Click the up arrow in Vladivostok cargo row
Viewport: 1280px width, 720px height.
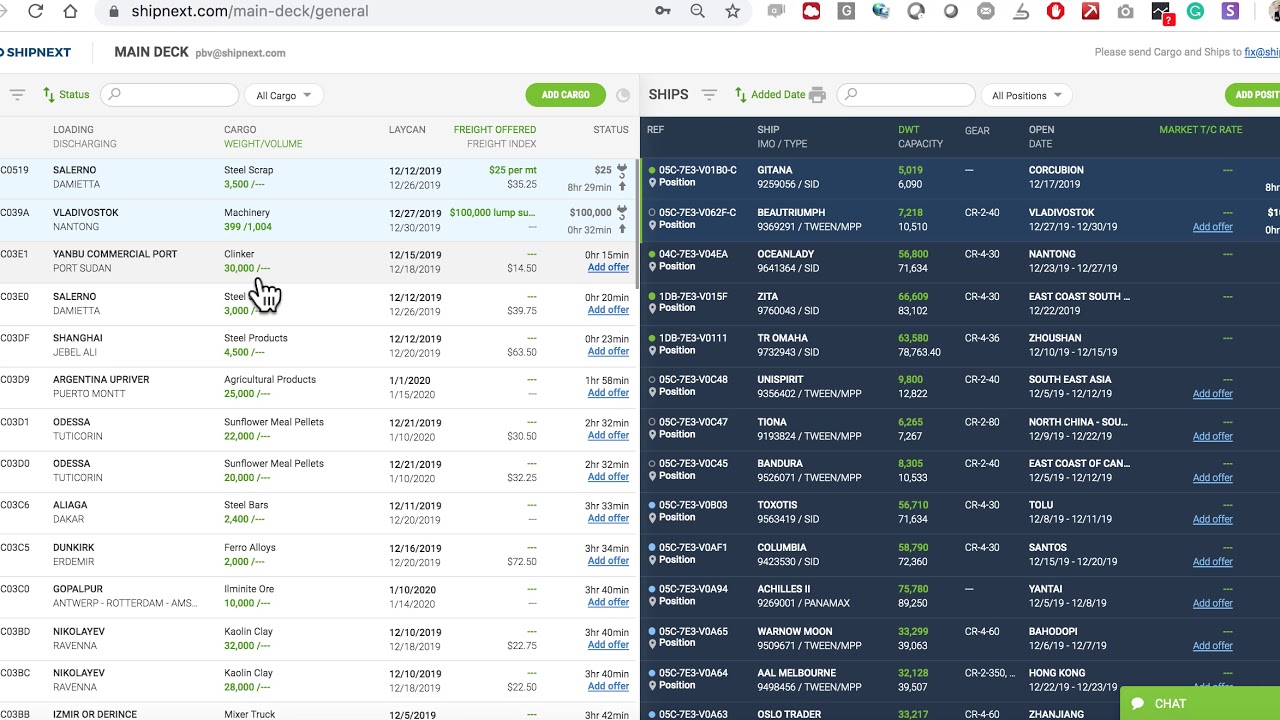[x=622, y=229]
